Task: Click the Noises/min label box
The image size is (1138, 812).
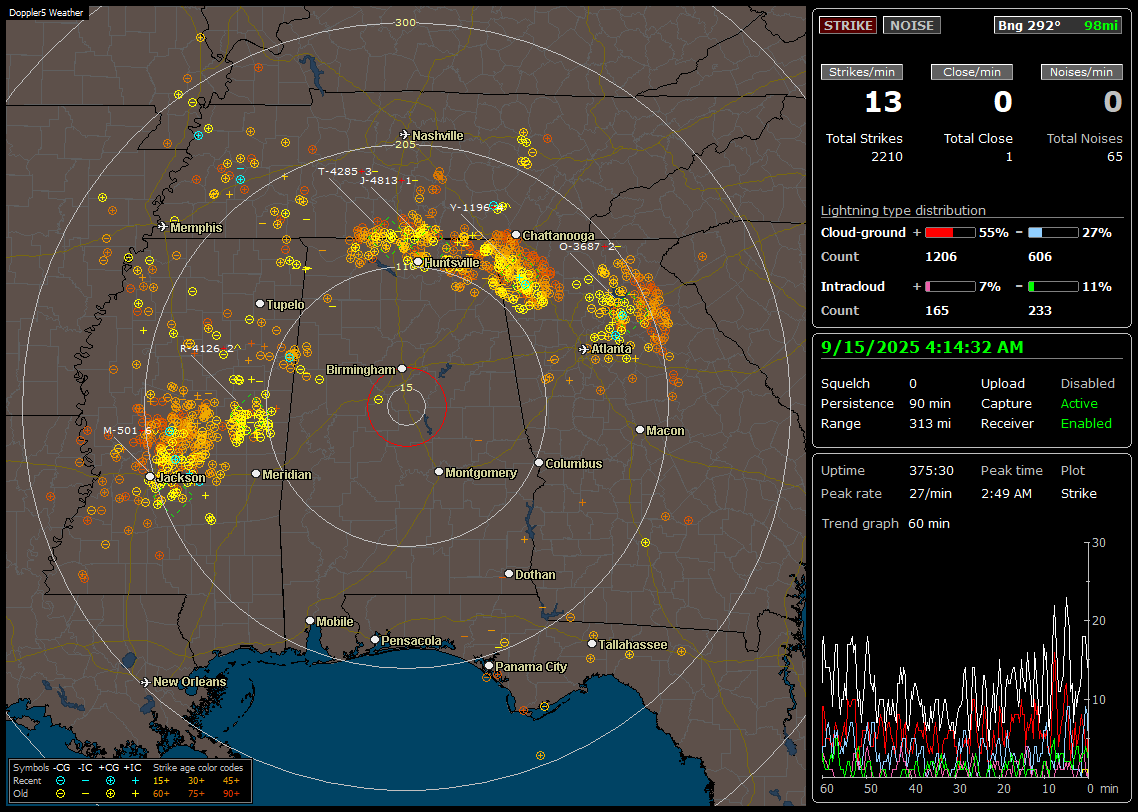Action: click(1081, 72)
